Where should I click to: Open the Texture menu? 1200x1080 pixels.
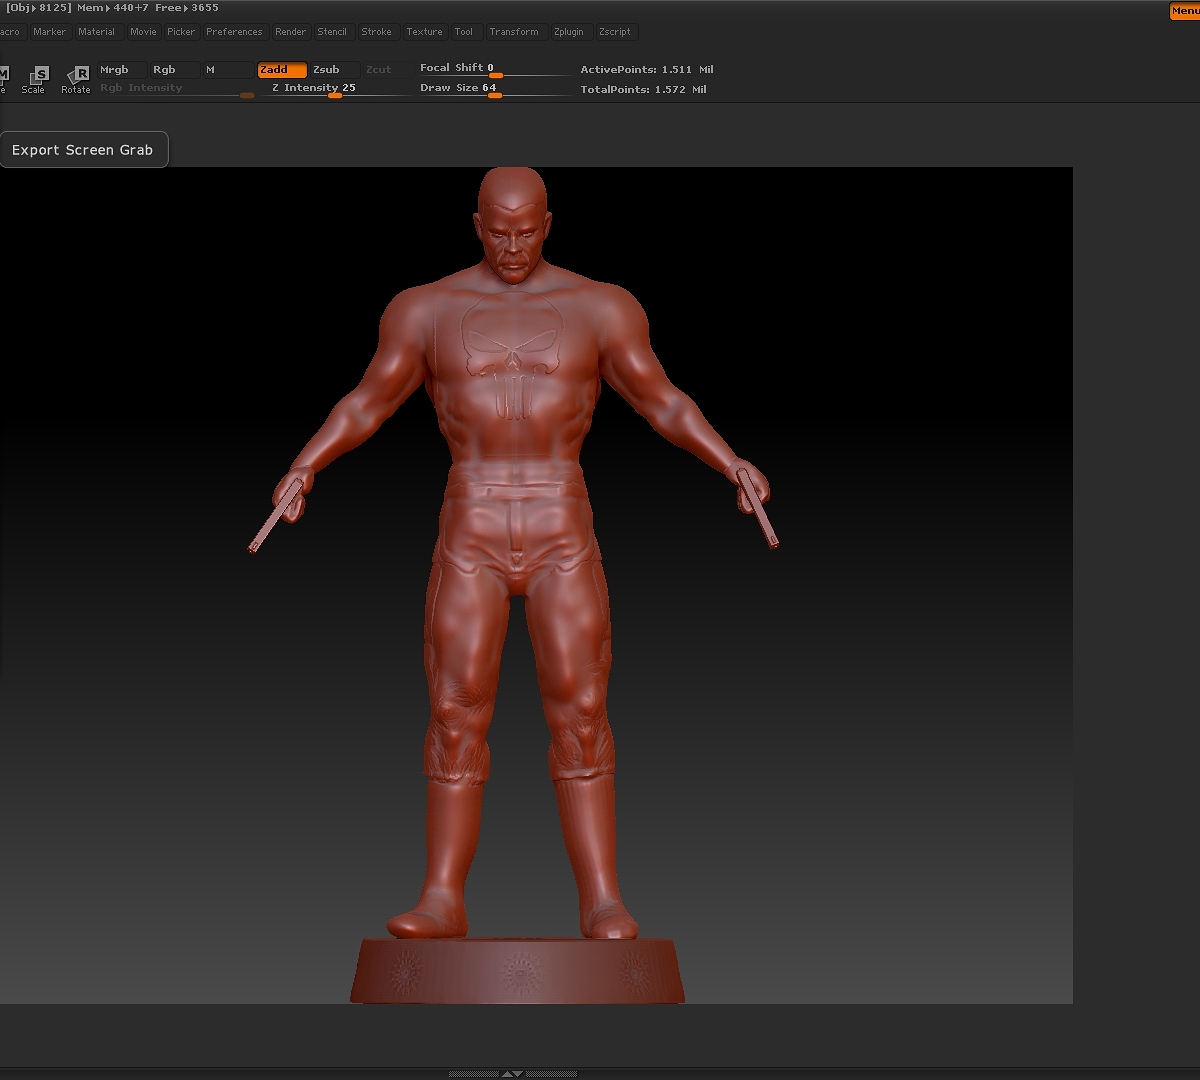pos(424,32)
